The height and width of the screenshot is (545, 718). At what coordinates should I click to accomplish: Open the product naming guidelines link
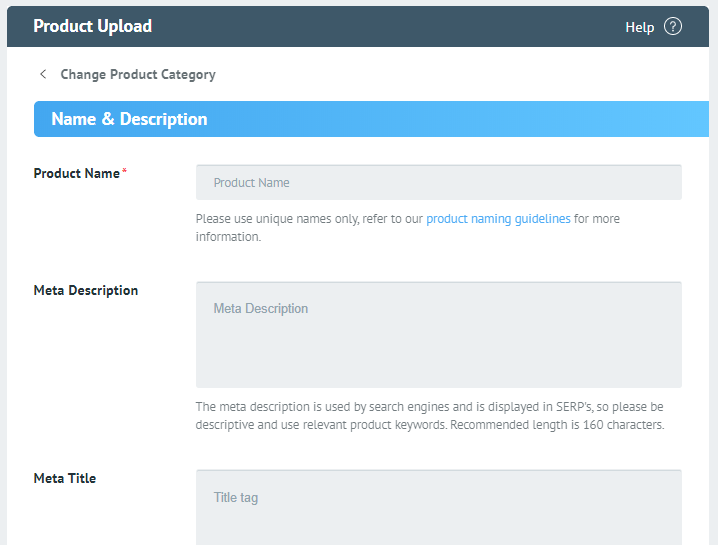(498, 218)
